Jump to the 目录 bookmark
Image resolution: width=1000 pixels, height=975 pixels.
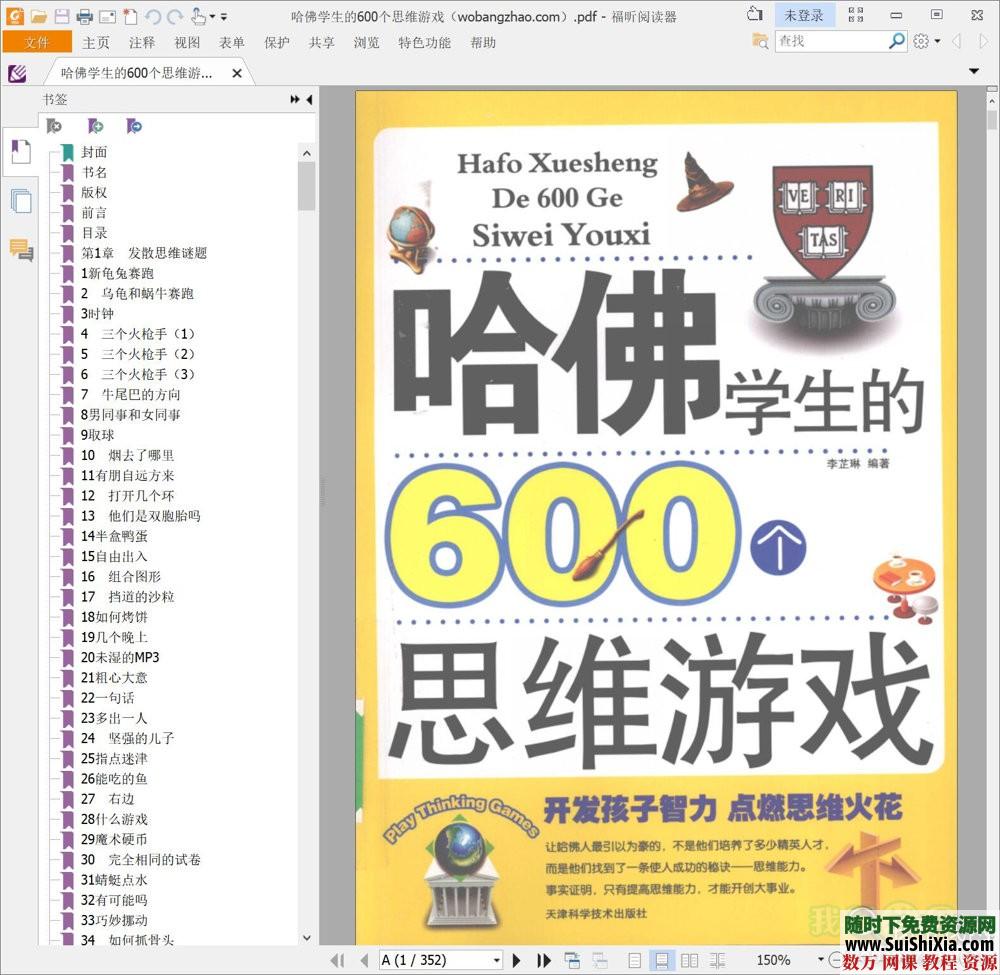coord(94,233)
